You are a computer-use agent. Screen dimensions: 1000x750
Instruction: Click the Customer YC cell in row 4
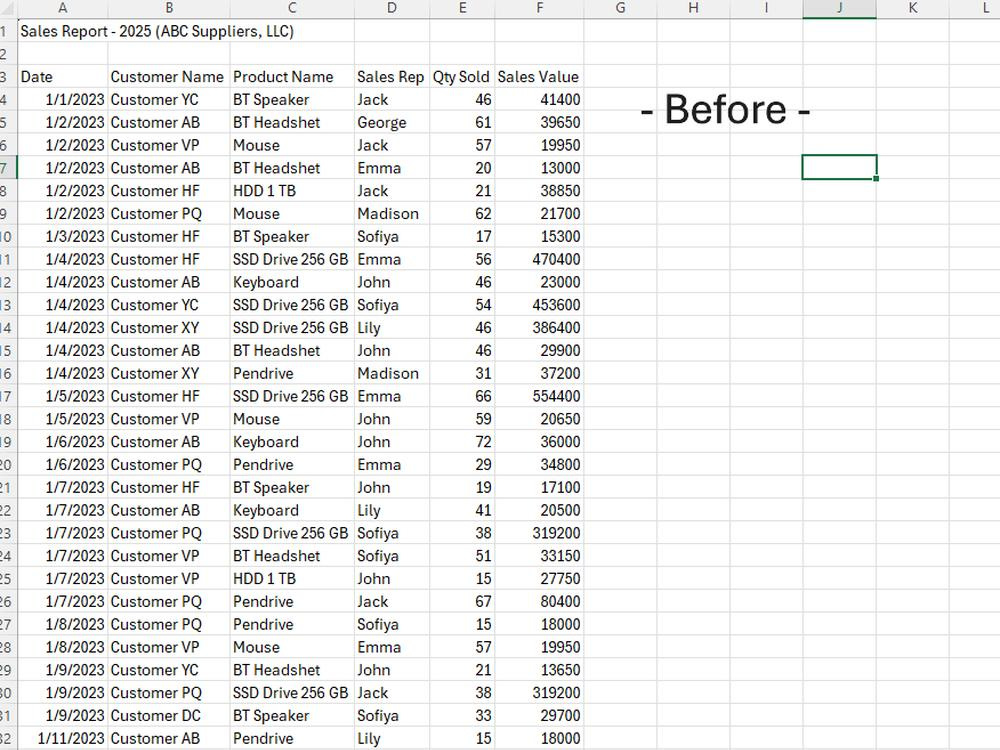click(169, 99)
